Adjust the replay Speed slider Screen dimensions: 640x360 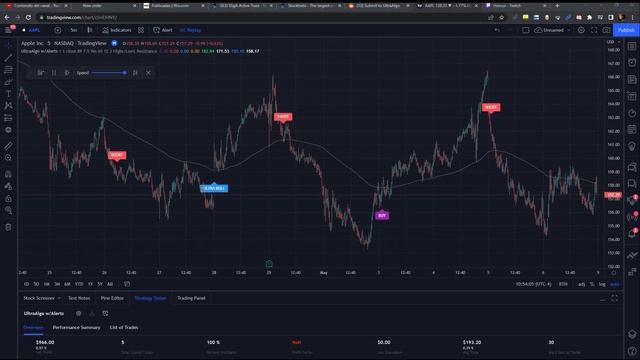[x=109, y=73]
